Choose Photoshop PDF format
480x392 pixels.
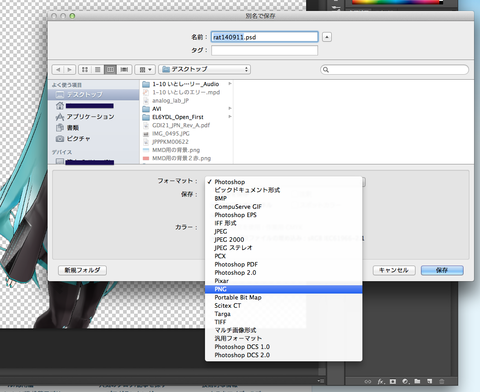point(284,264)
